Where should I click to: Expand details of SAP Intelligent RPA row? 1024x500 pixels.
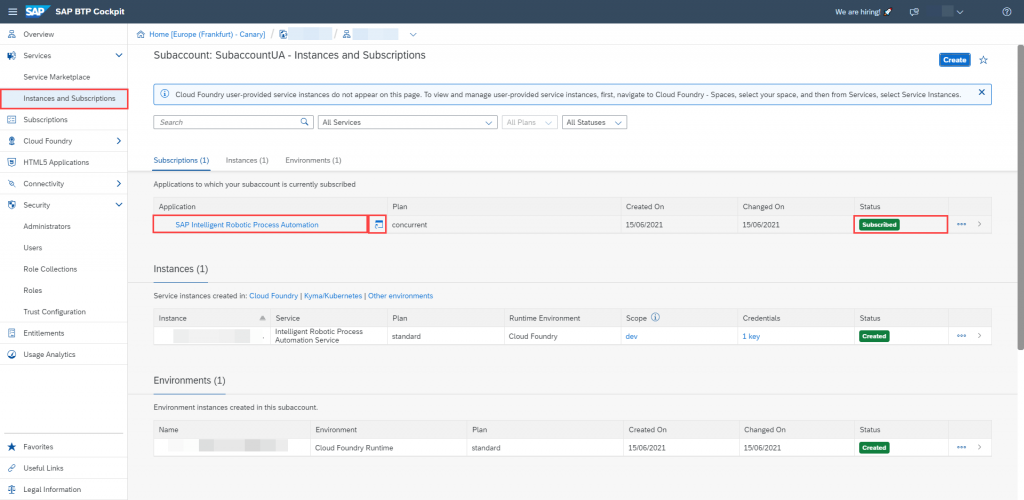979,225
